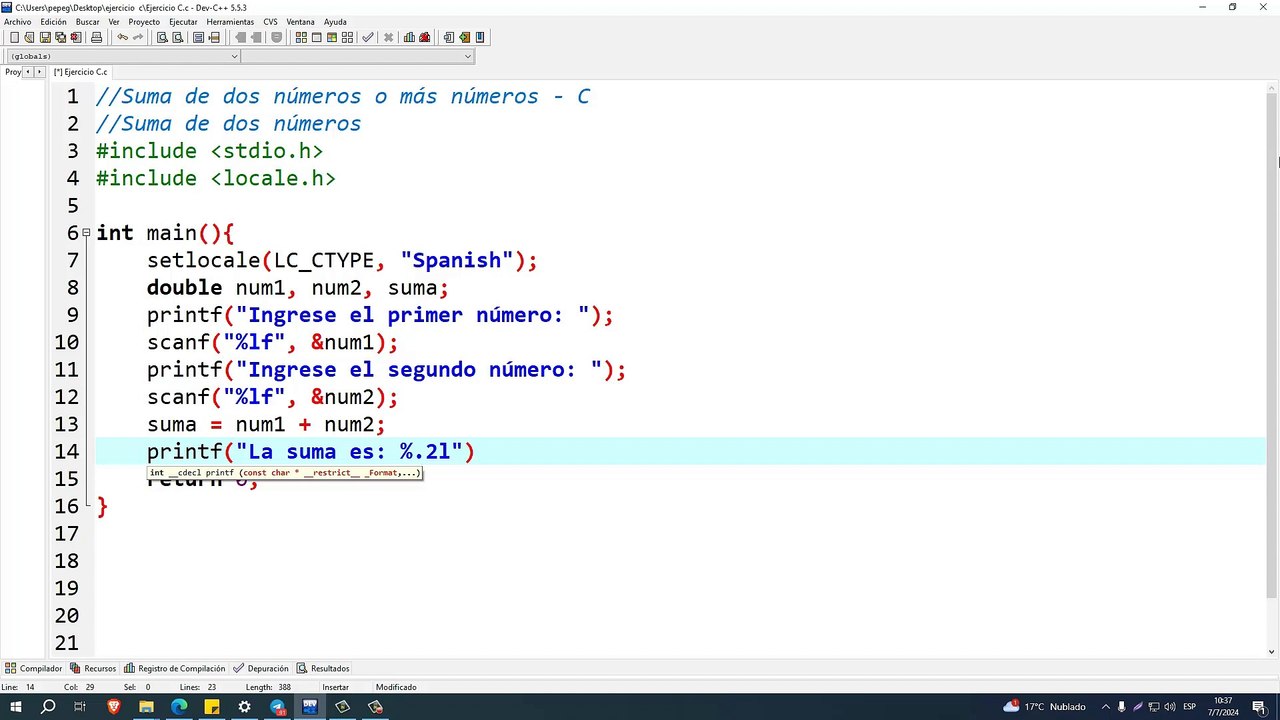Viewport: 1280px width, 720px height.
Task: Open the Find tool in the toolbar
Action: (162, 38)
